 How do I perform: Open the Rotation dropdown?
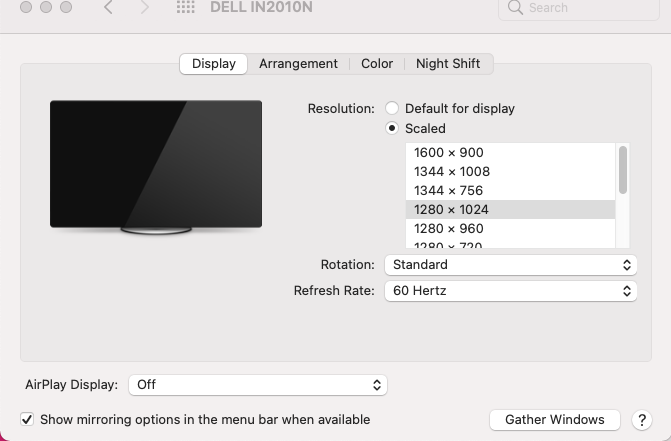[510, 265]
